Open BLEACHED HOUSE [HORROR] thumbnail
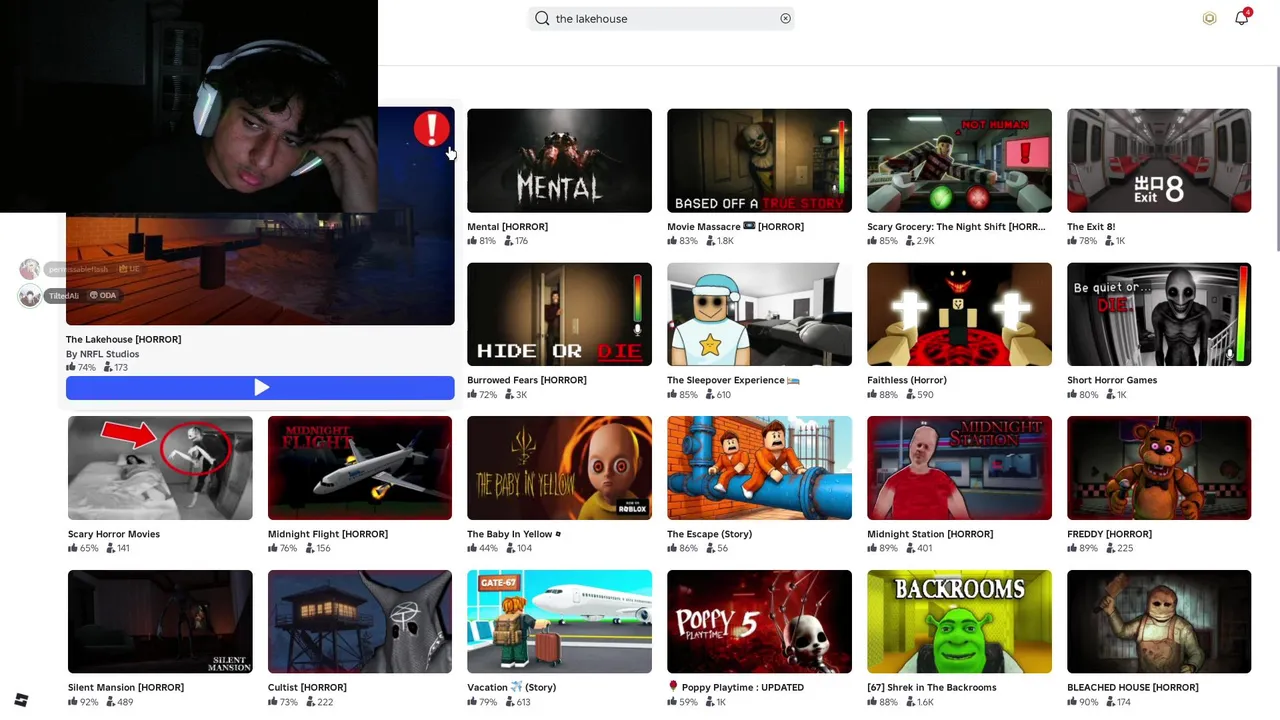The height and width of the screenshot is (720, 1280). (1159, 621)
